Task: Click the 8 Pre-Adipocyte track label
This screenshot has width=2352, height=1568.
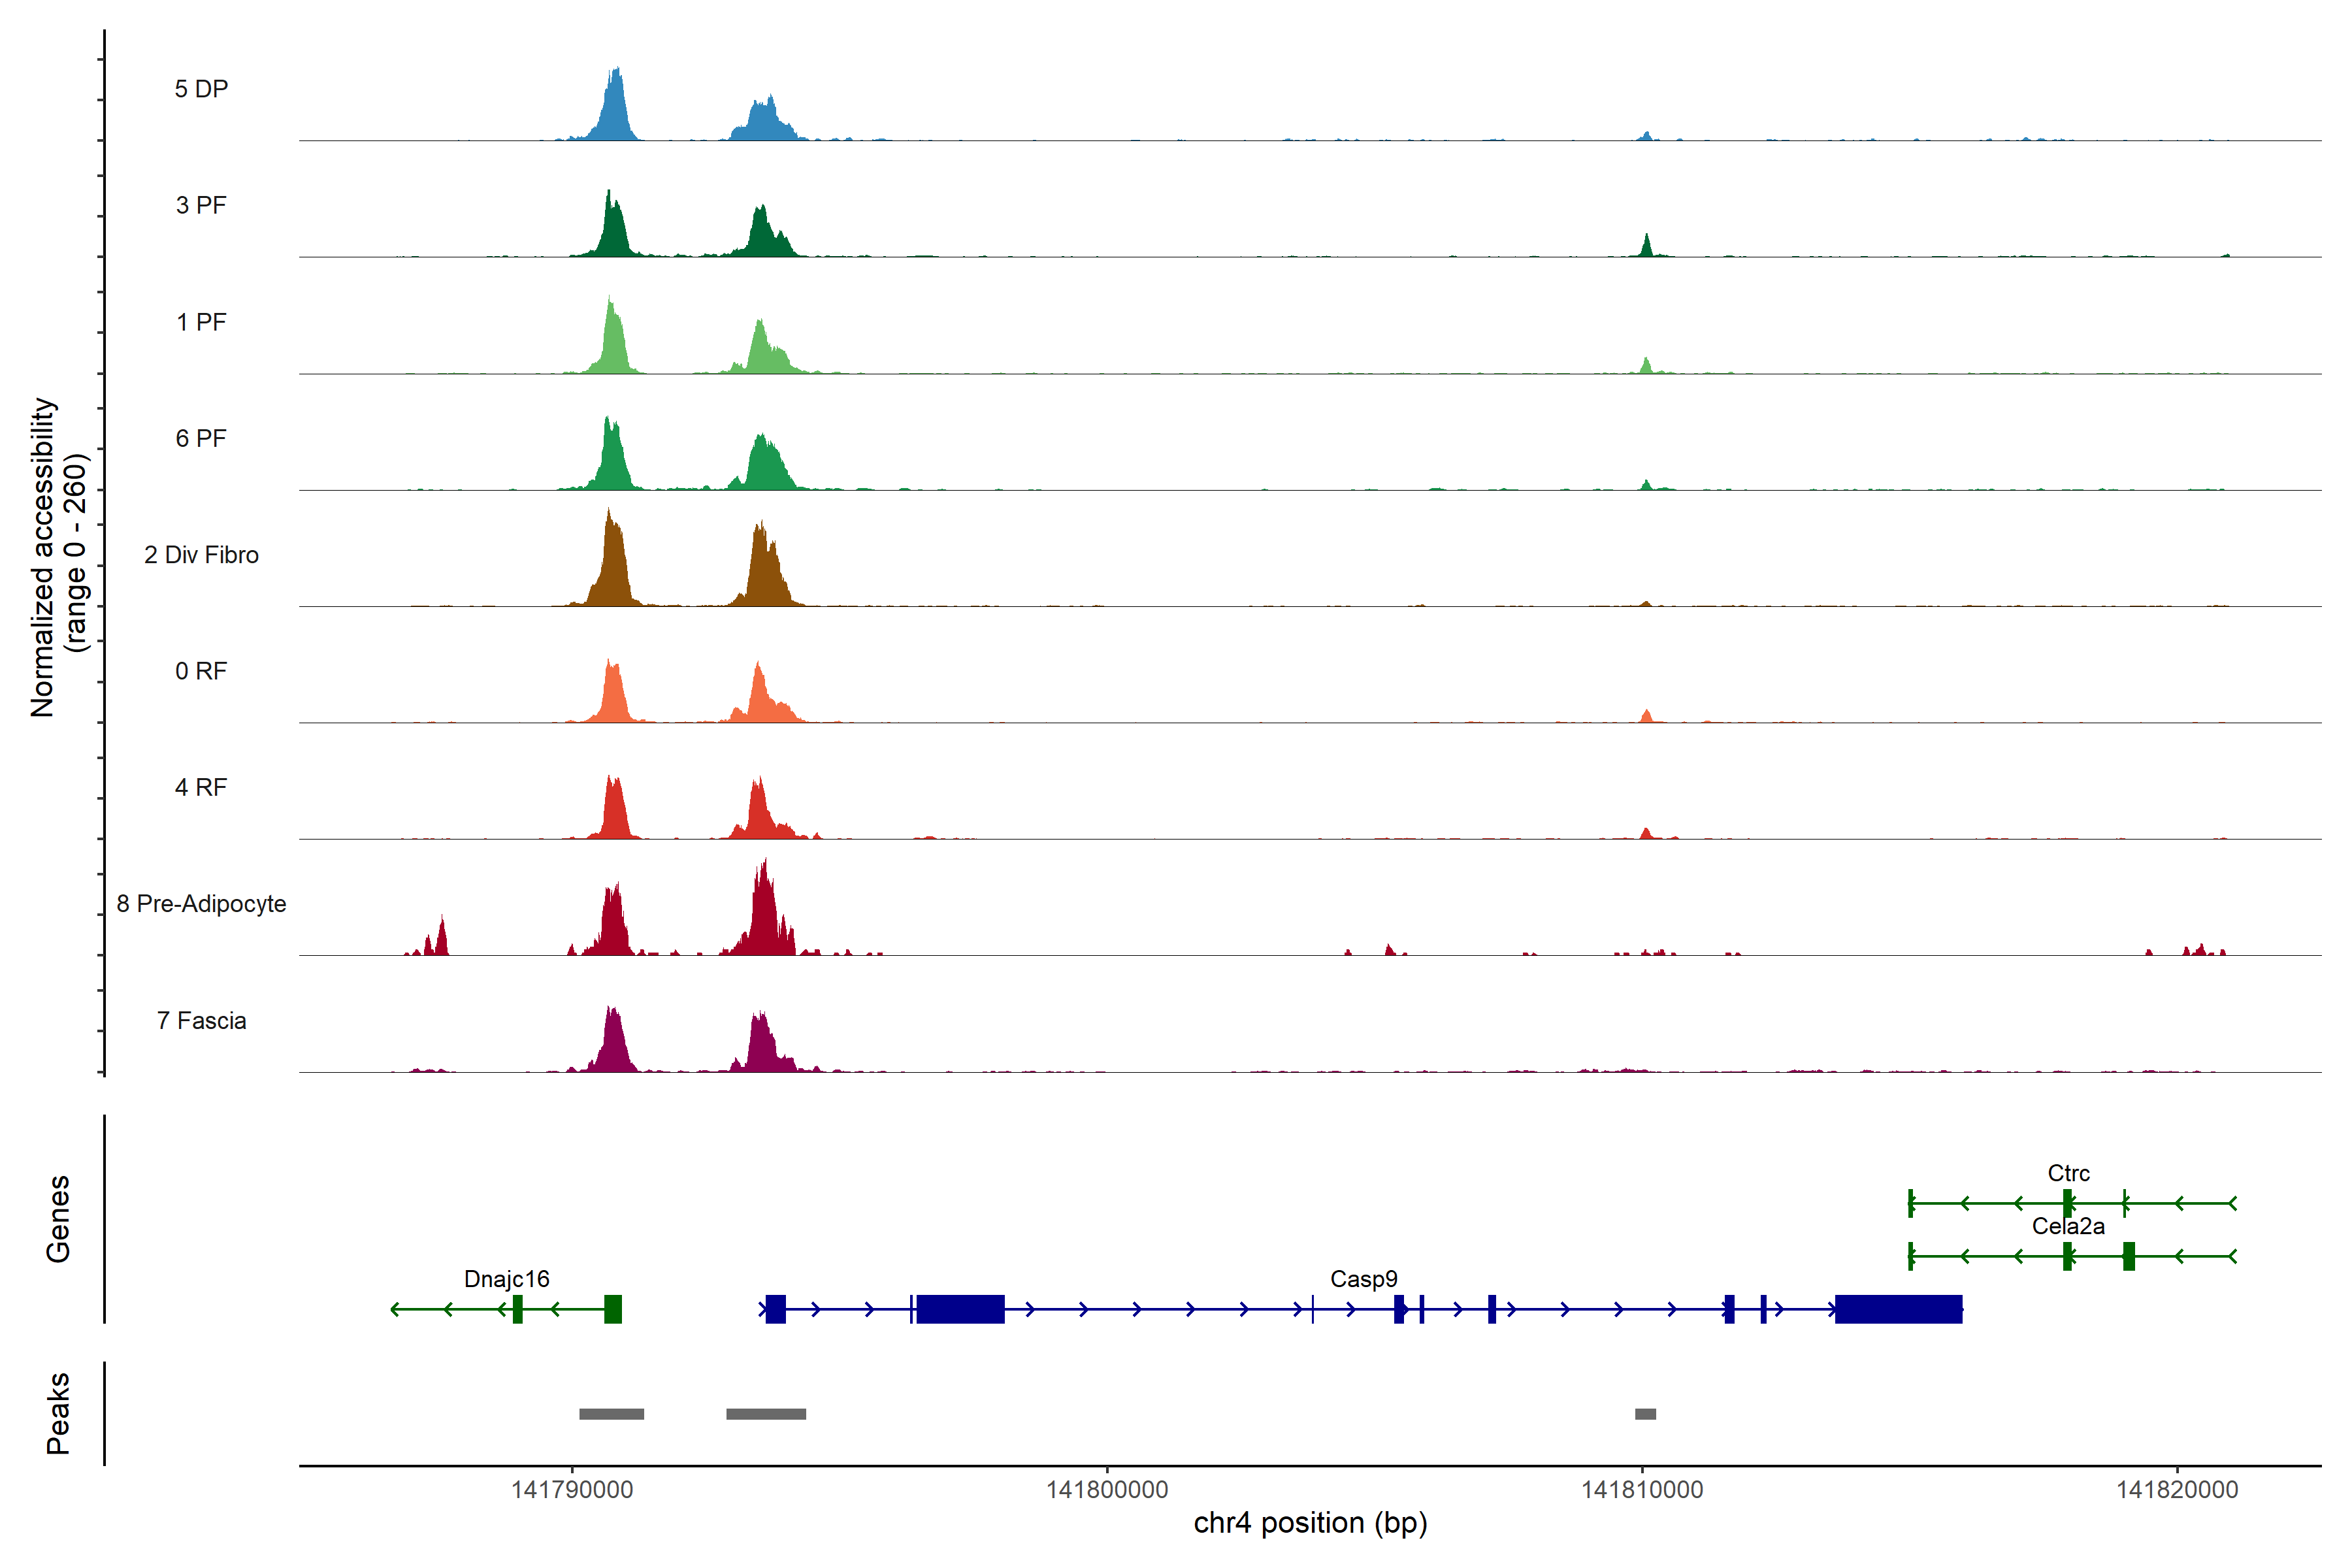Action: point(201,904)
